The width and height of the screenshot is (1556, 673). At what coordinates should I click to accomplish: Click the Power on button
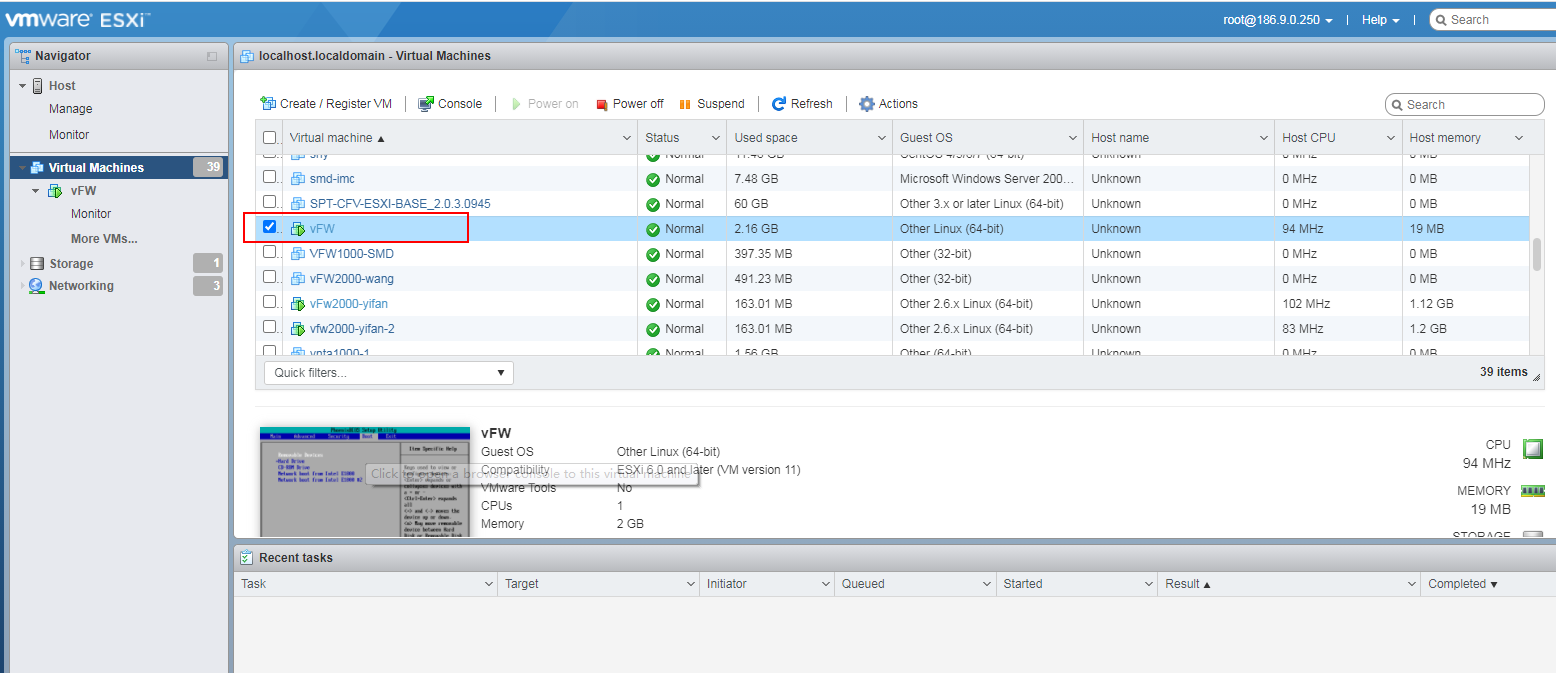pos(545,103)
